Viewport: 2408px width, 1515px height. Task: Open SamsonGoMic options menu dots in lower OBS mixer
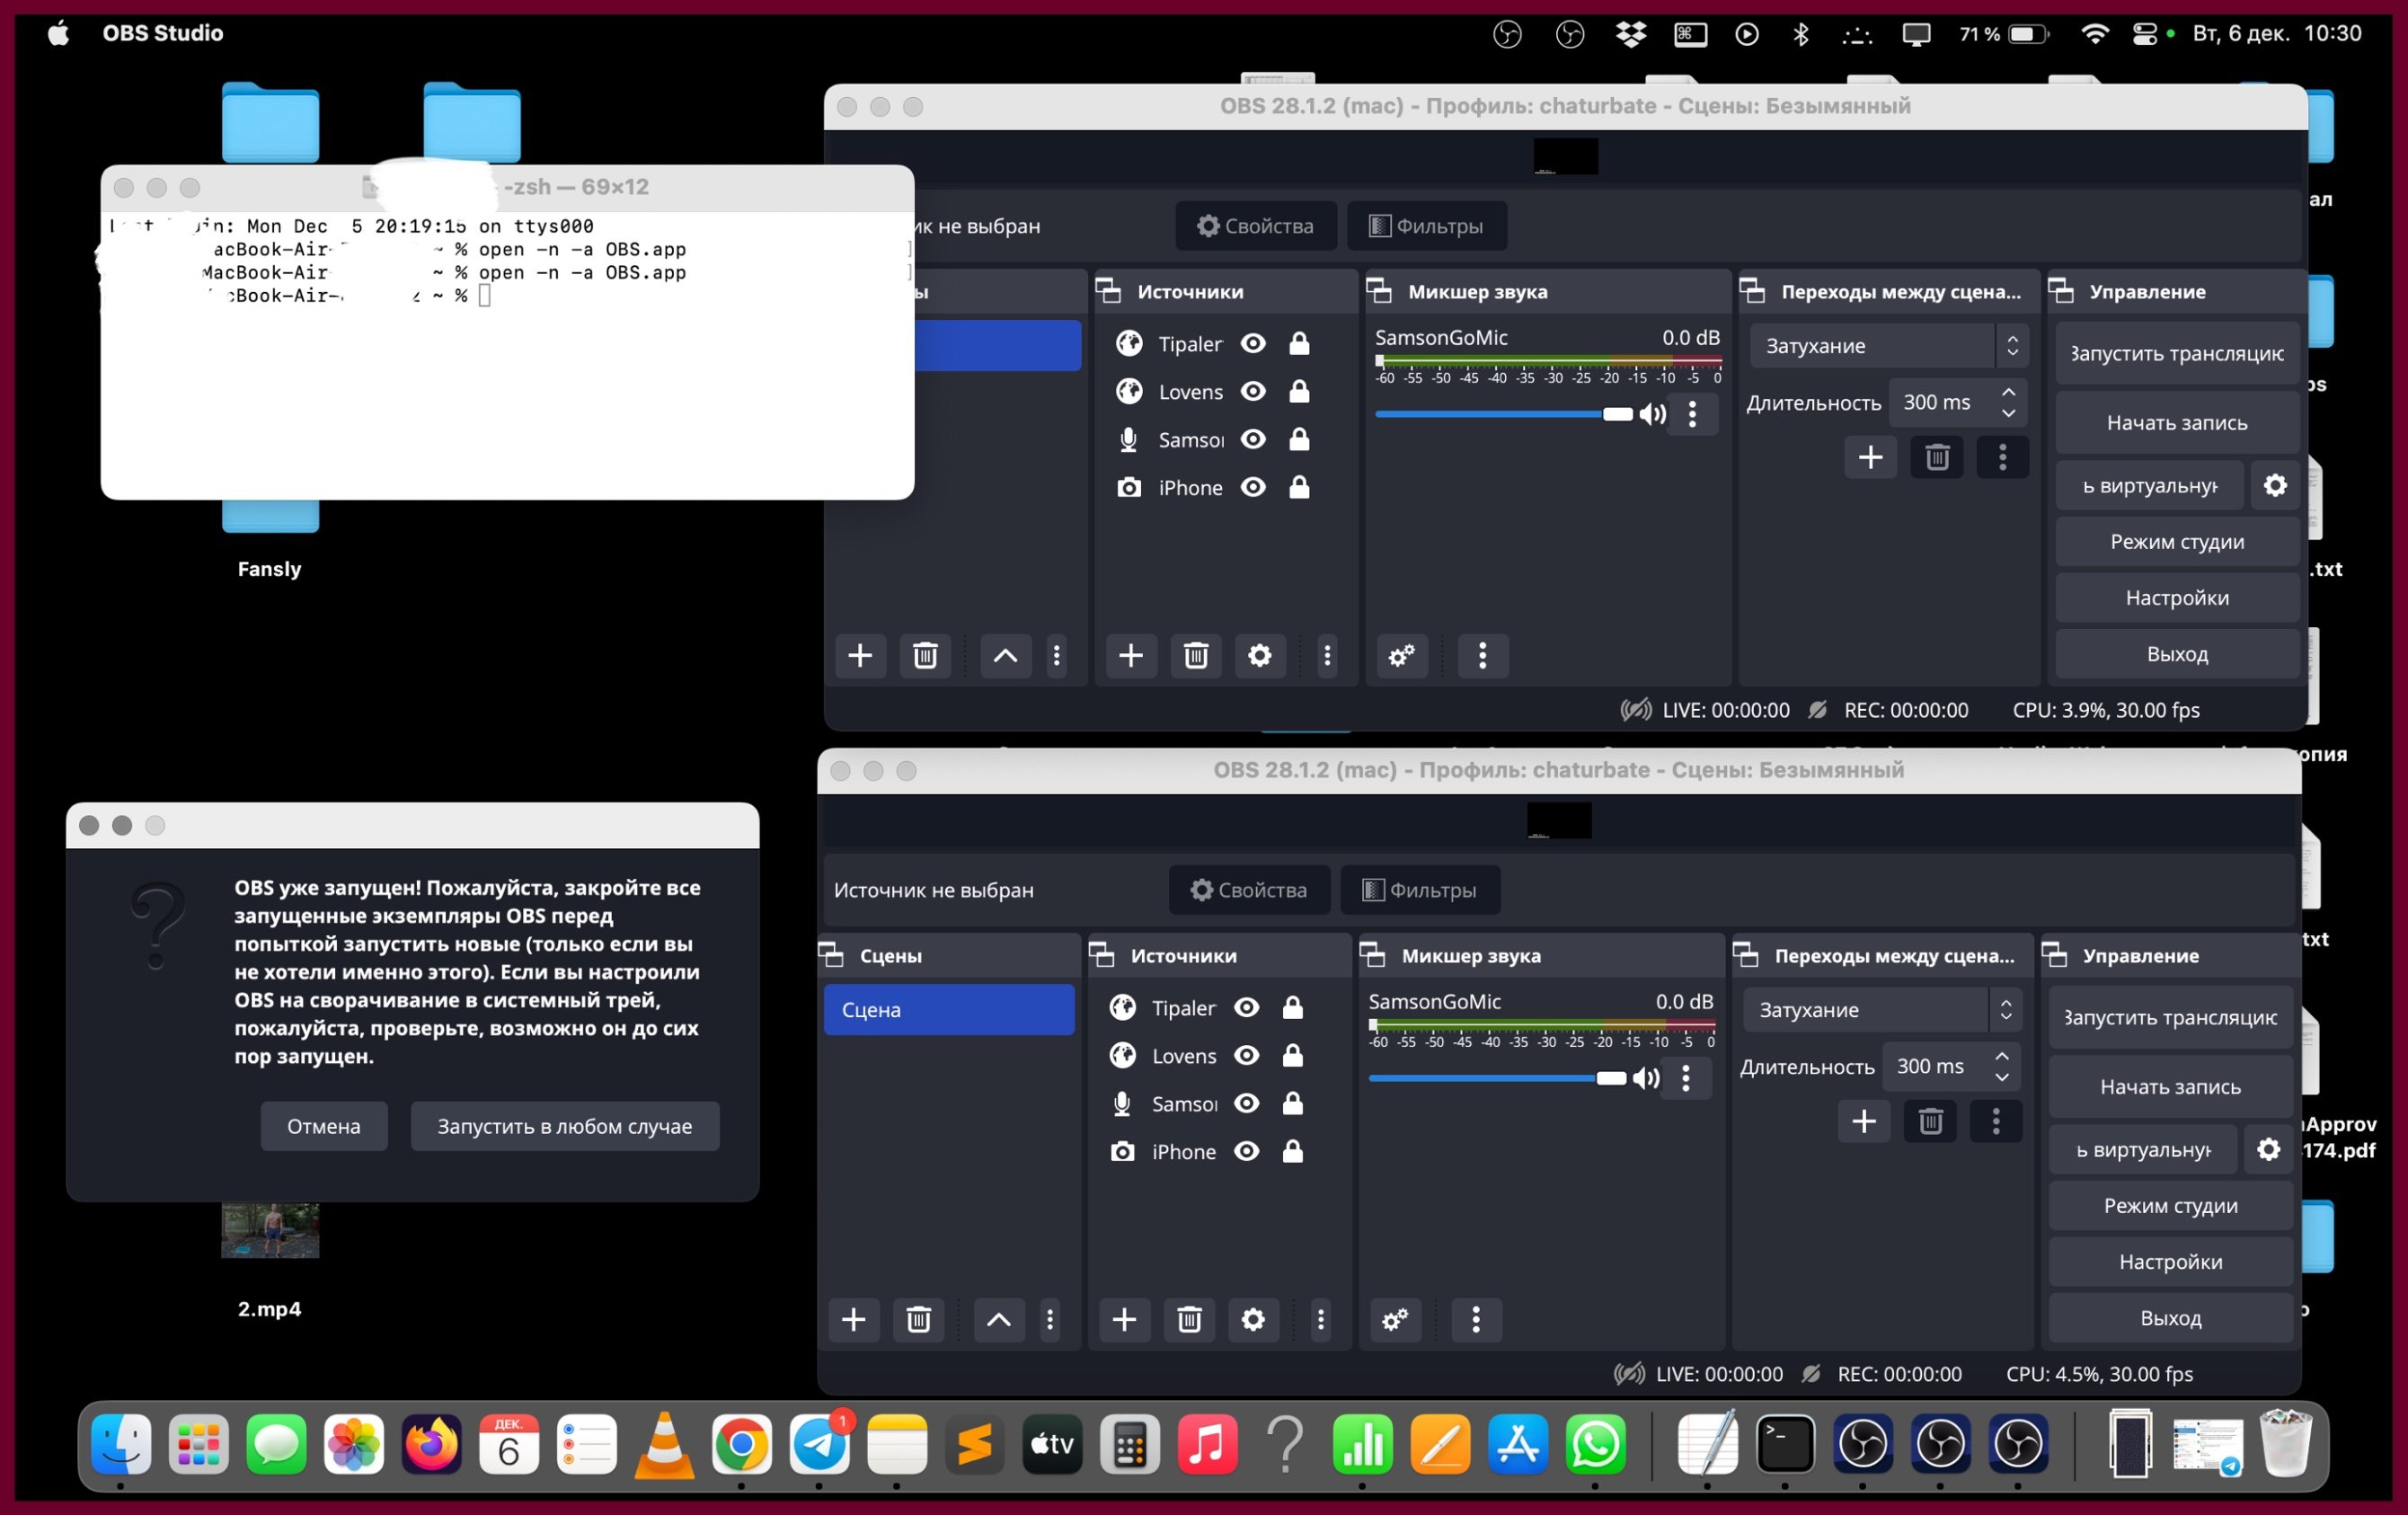click(x=1685, y=1078)
